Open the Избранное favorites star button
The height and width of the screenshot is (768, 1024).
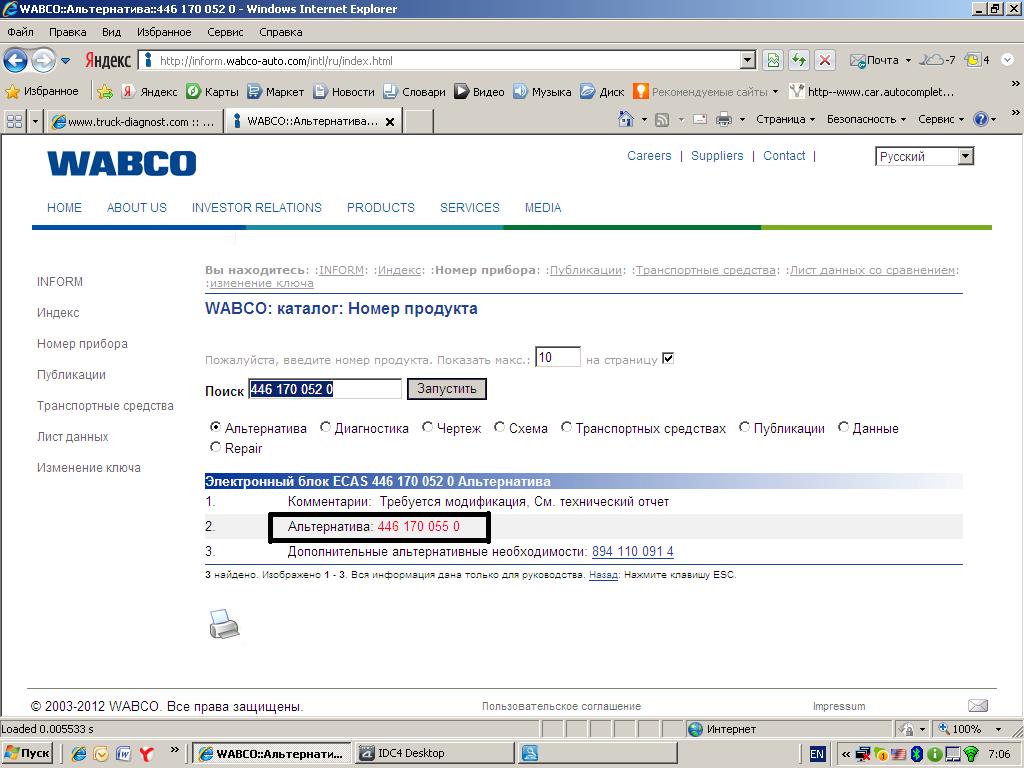pos(42,91)
